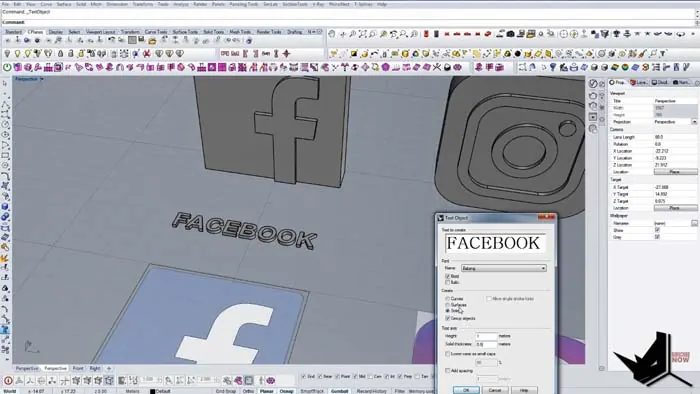This screenshot has height=394, width=700.
Task: Toggle the Mid osnap checkbox
Action: tap(355, 377)
